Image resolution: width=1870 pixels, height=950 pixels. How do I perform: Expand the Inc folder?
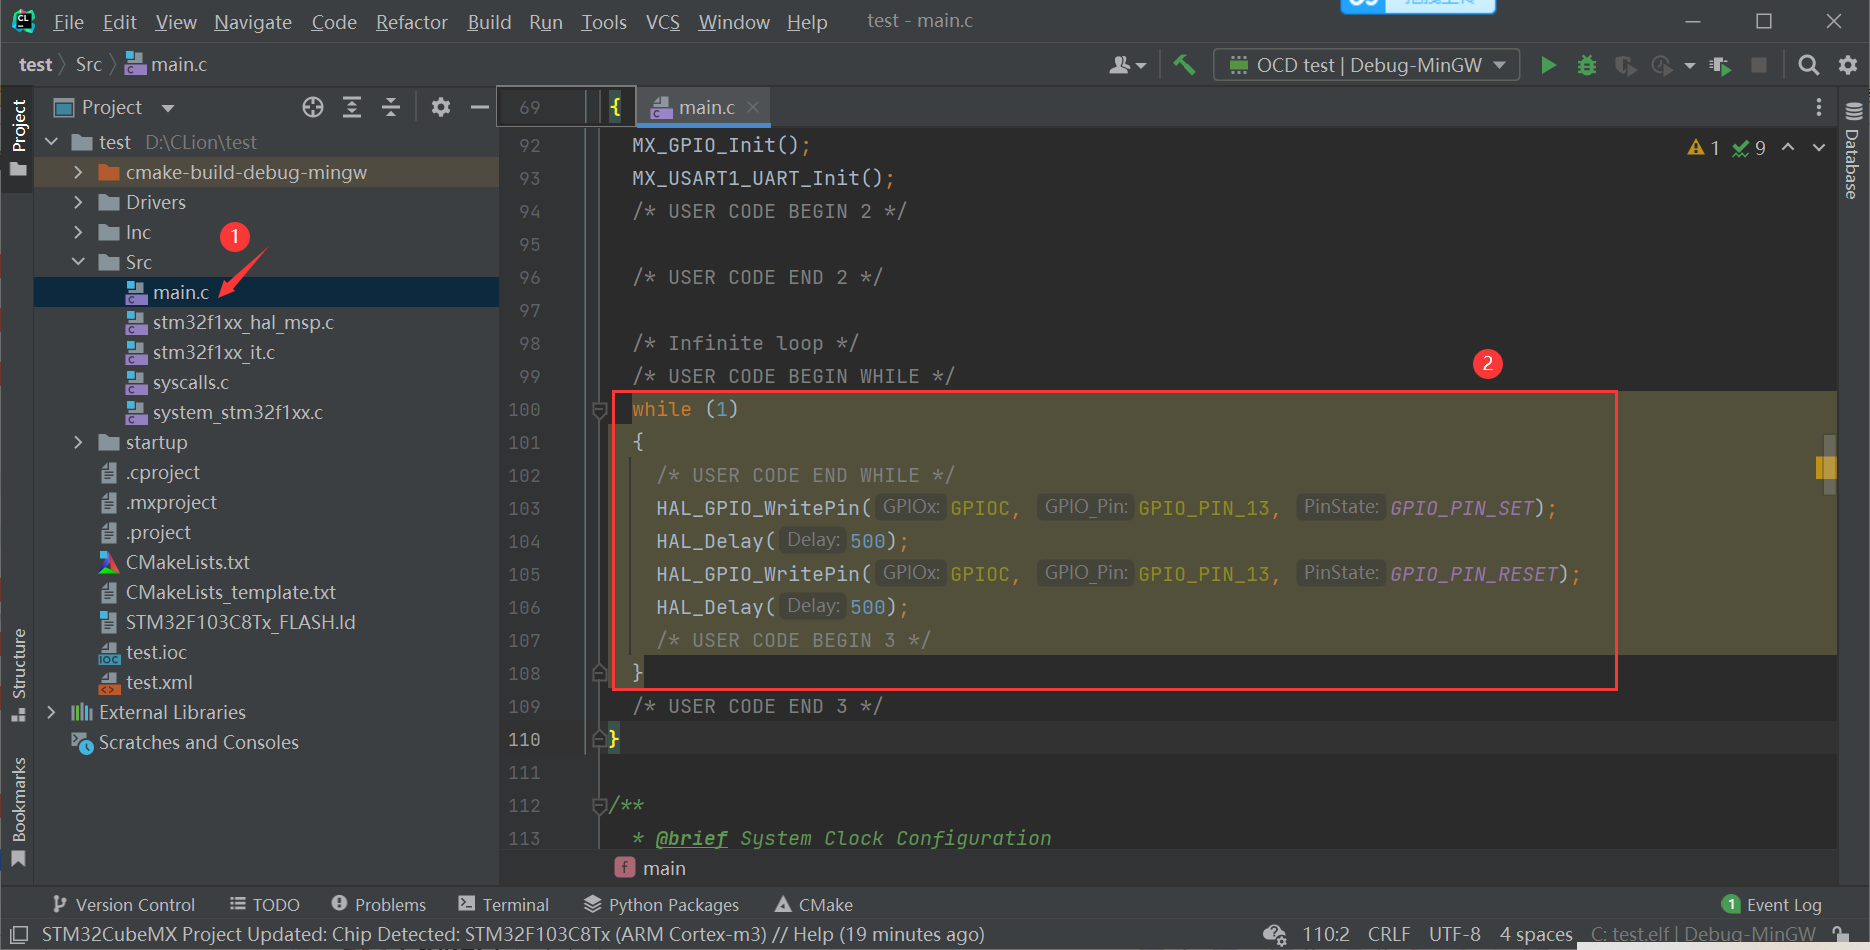click(78, 233)
